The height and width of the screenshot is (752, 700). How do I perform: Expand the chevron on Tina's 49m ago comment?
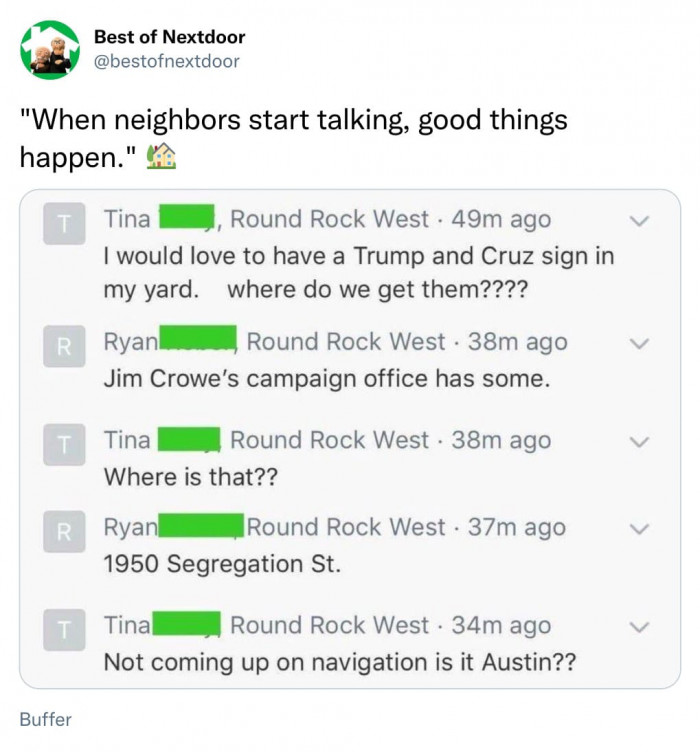[642, 220]
